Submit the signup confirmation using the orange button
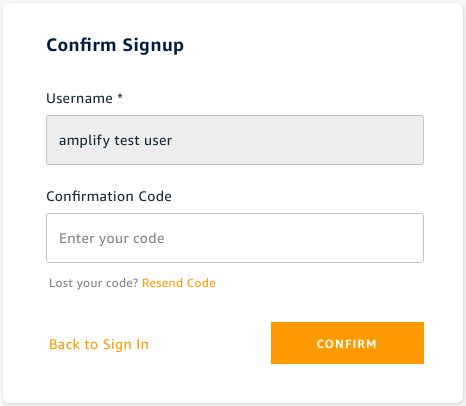 pyautogui.click(x=347, y=343)
